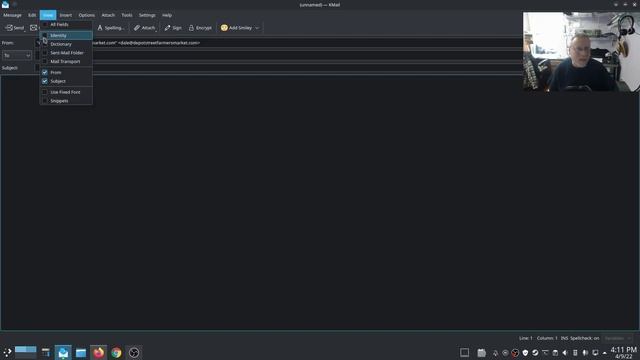The width and height of the screenshot is (640, 360).
Task: Click the virtual desktop pager
Action: pos(26,353)
